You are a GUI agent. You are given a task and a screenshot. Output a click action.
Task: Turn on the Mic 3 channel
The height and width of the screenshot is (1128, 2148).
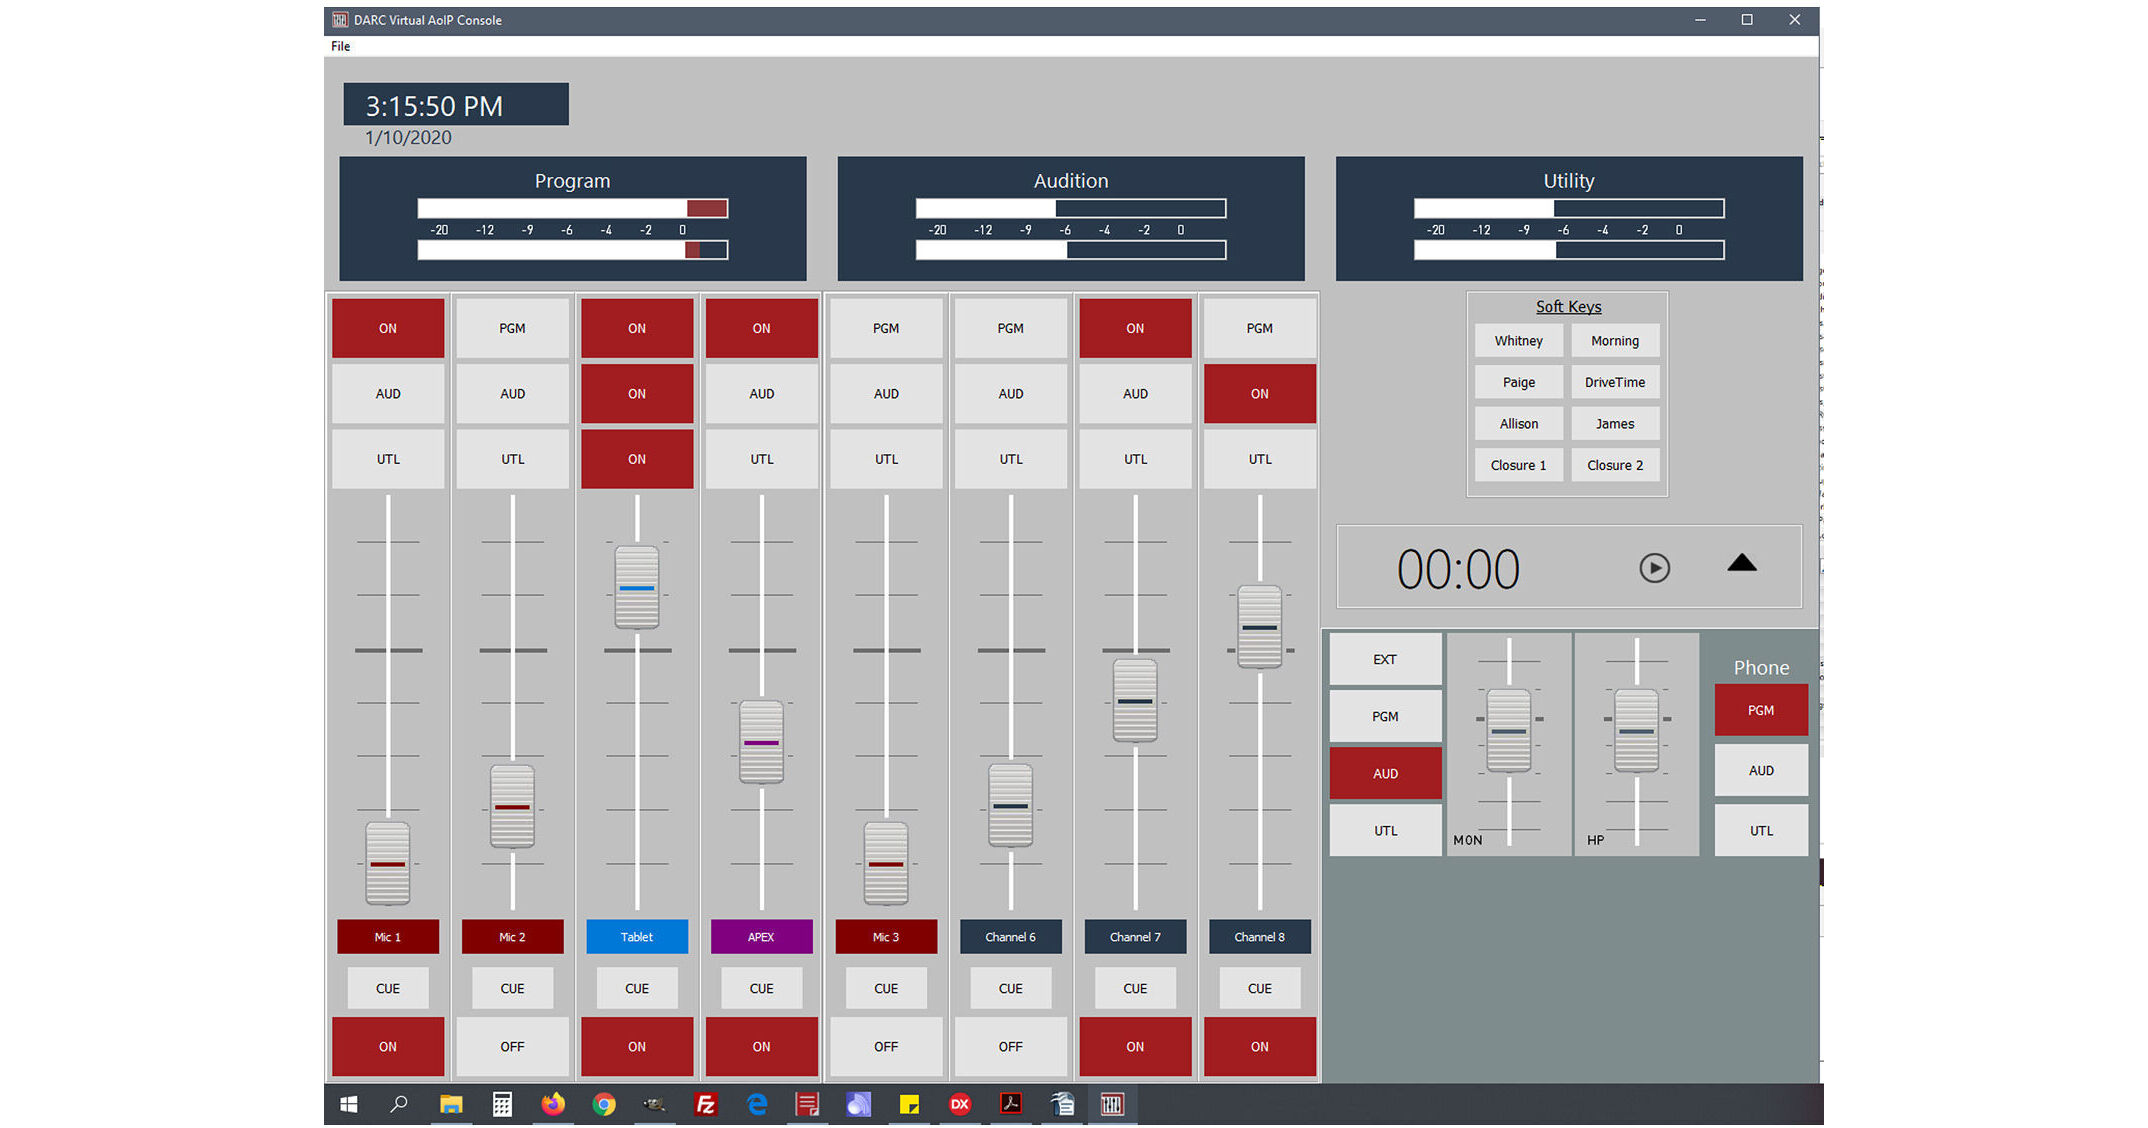[x=886, y=1046]
